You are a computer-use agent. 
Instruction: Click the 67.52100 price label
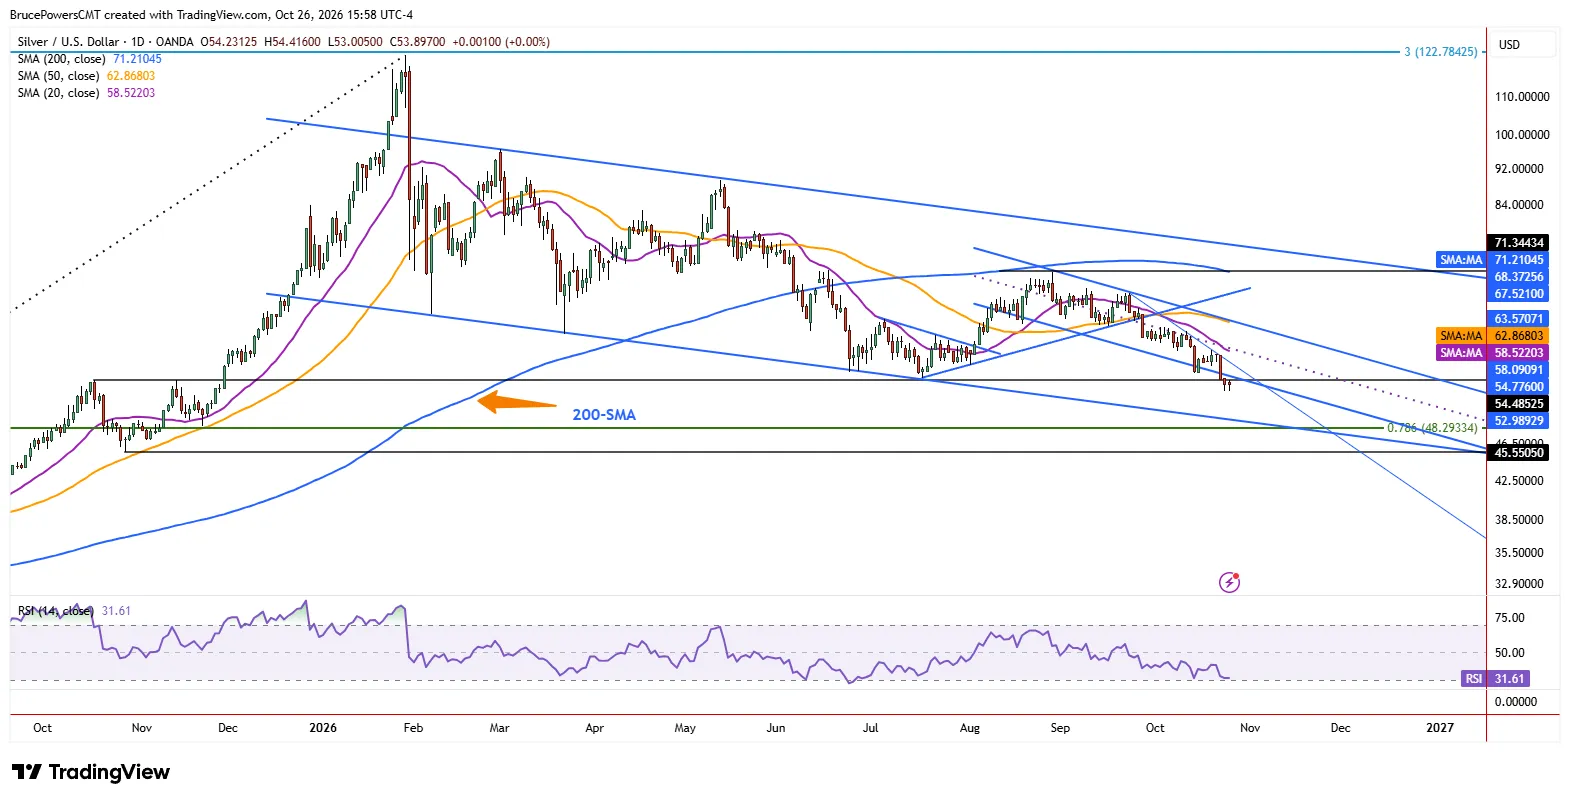coord(1519,294)
